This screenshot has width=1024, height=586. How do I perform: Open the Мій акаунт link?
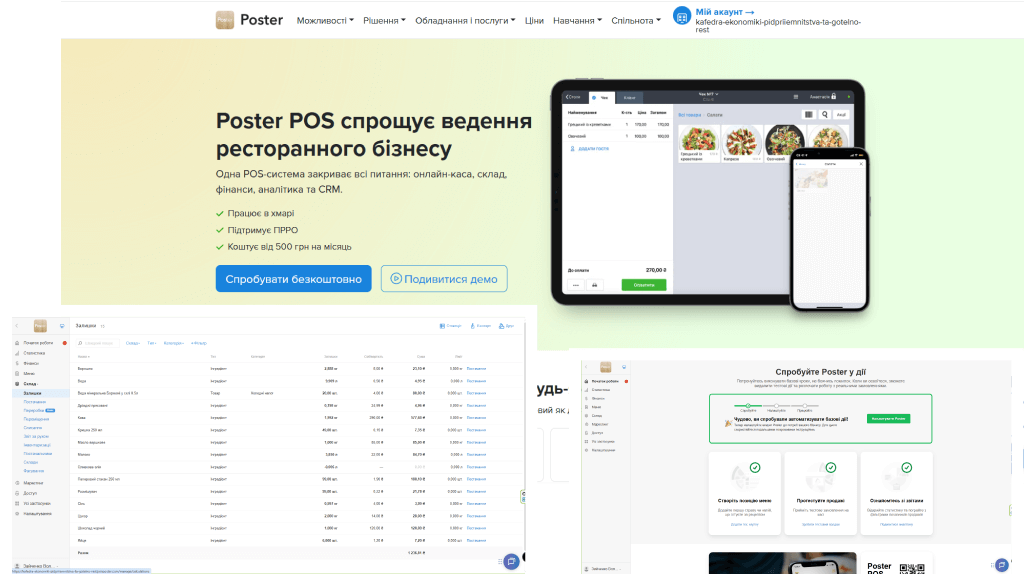[x=725, y=12]
